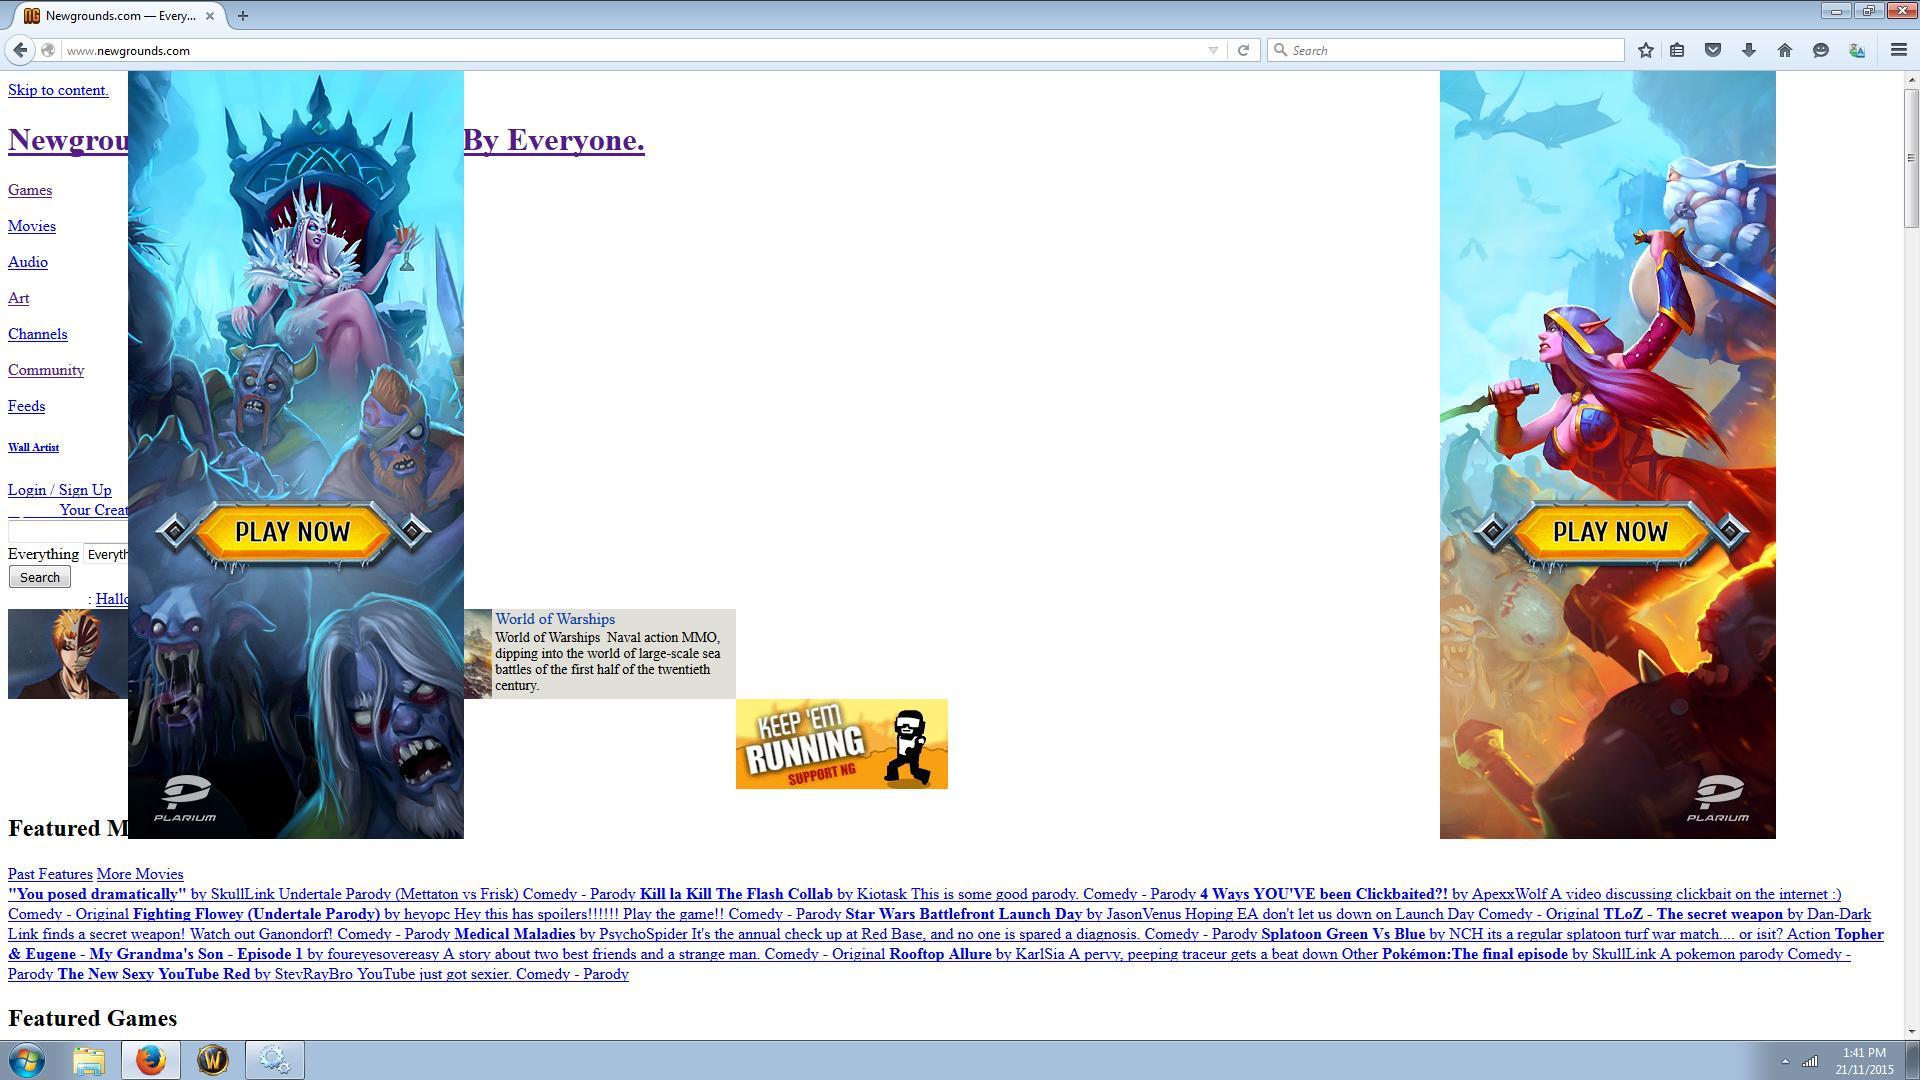
Task: Go to homepage via the Home icon
Action: (1783, 50)
